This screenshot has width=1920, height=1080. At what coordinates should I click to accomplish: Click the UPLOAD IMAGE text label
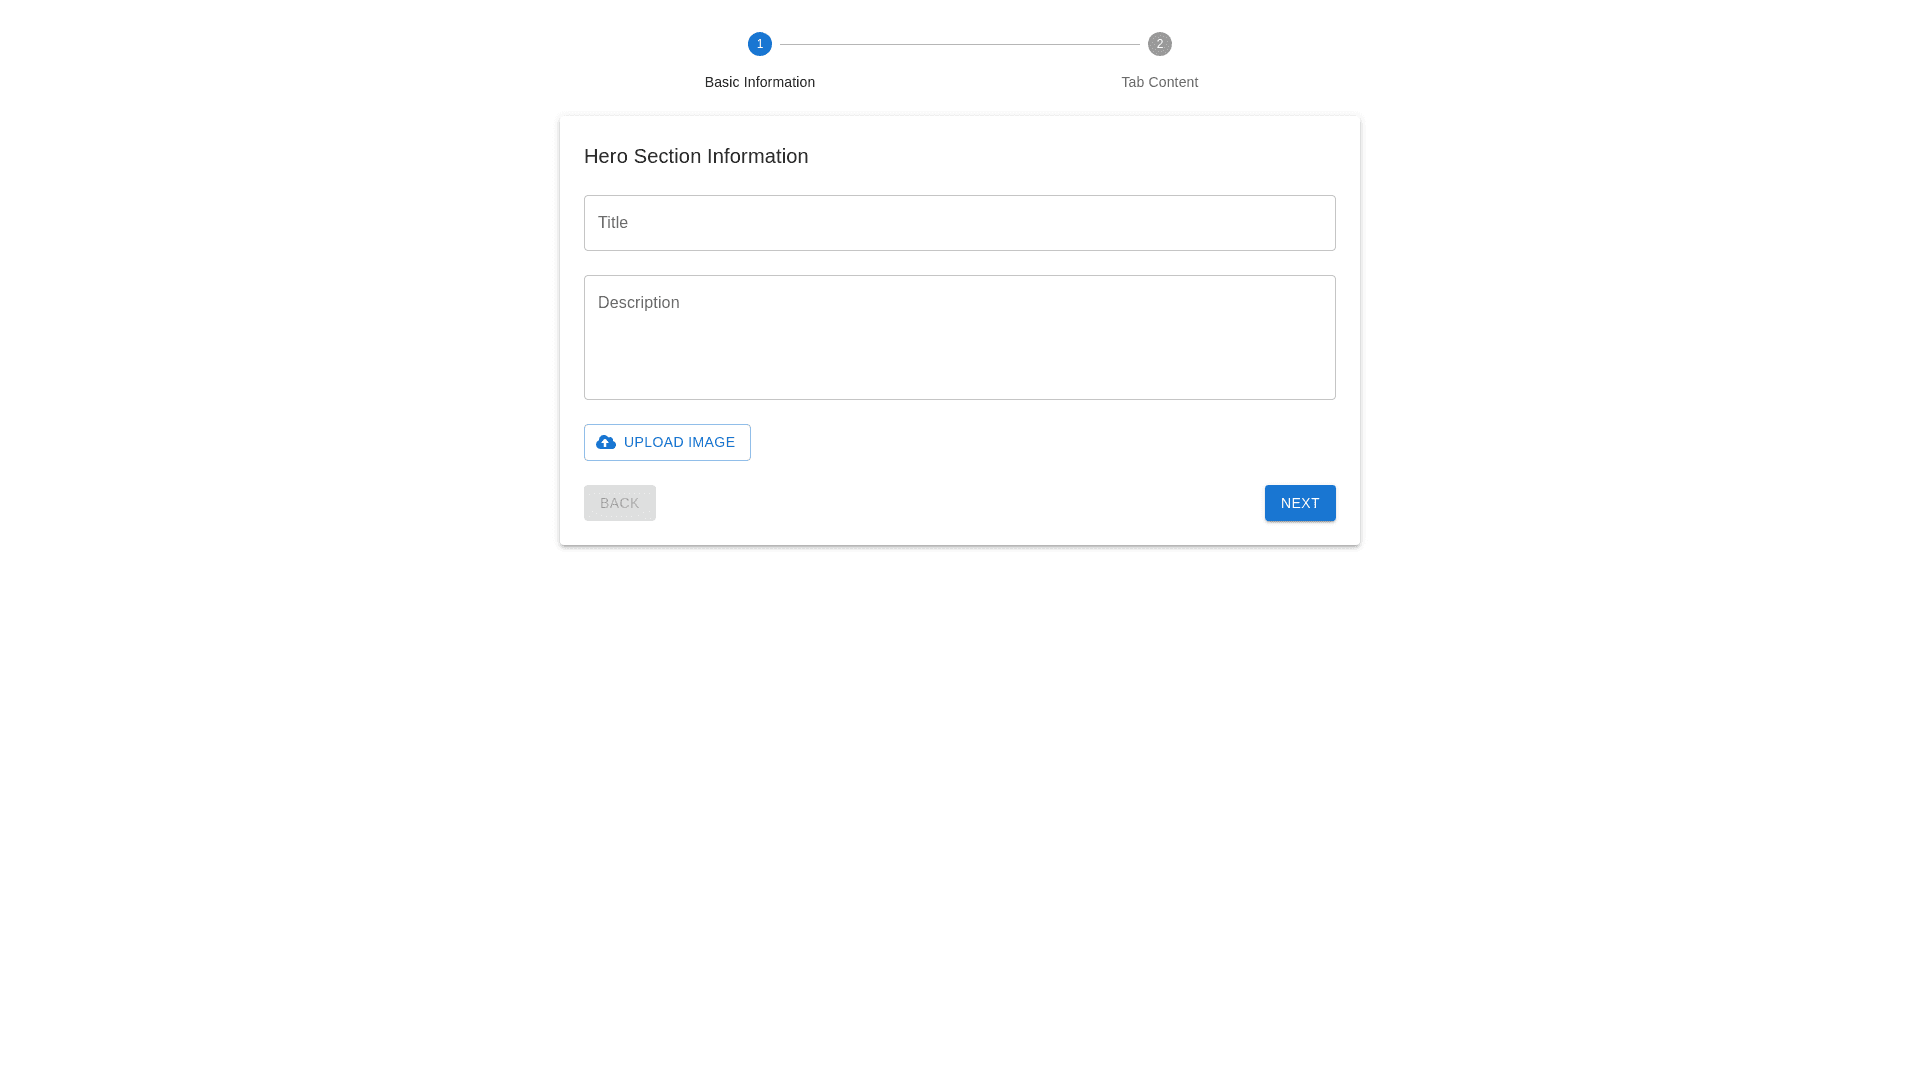coord(679,442)
